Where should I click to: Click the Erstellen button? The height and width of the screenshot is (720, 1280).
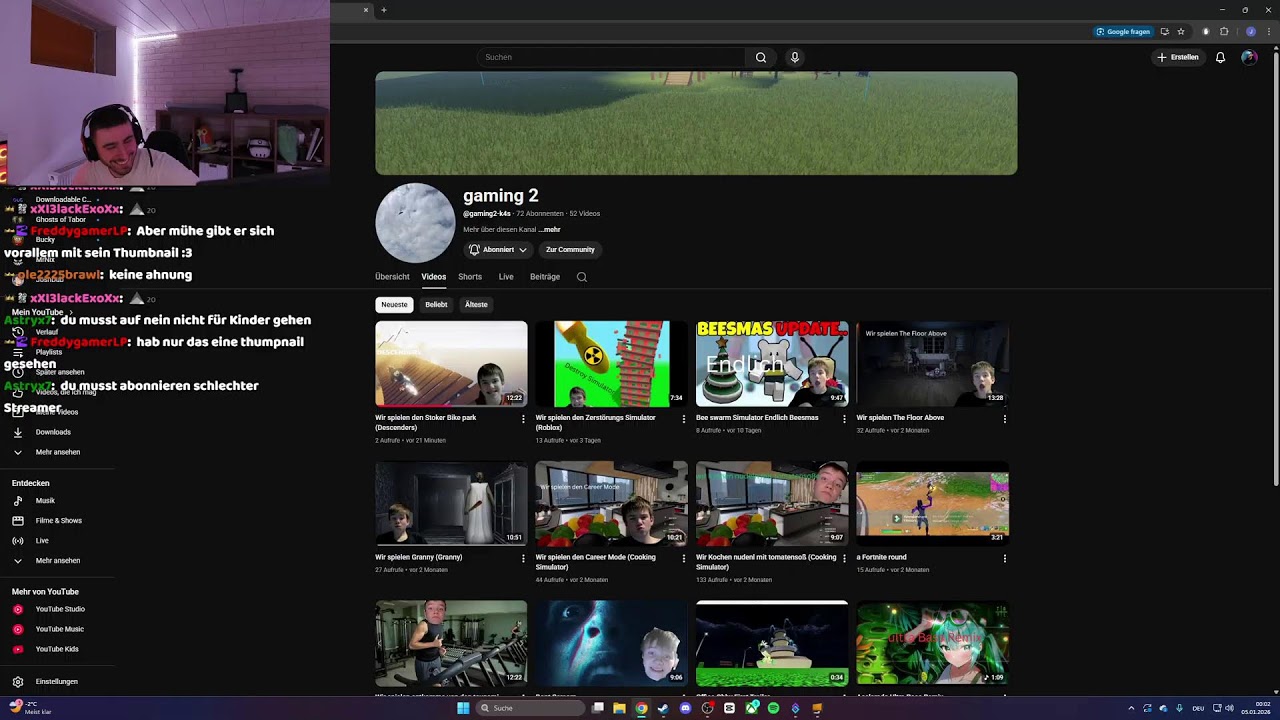point(1177,57)
